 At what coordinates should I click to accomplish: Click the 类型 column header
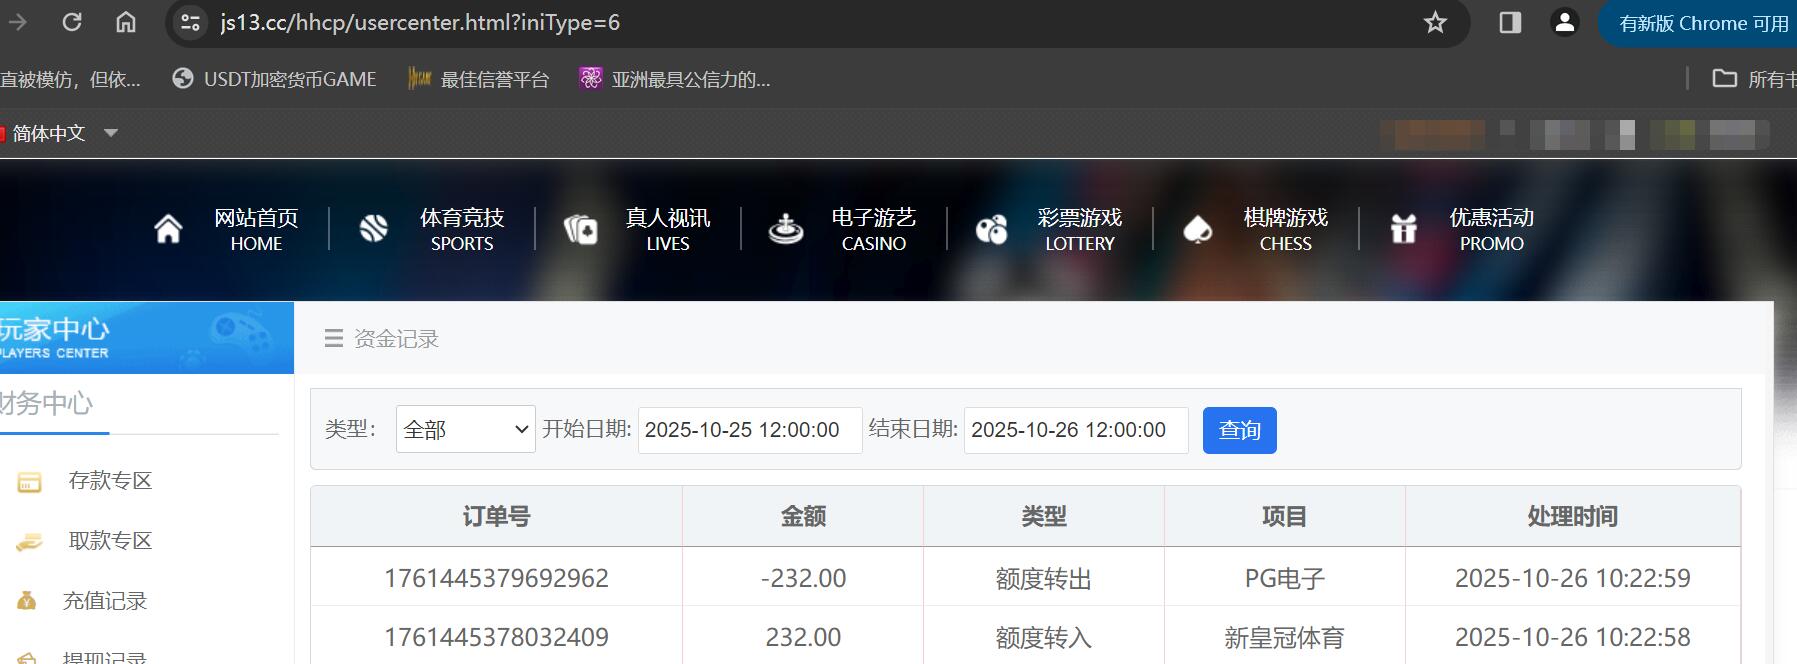point(1044,516)
